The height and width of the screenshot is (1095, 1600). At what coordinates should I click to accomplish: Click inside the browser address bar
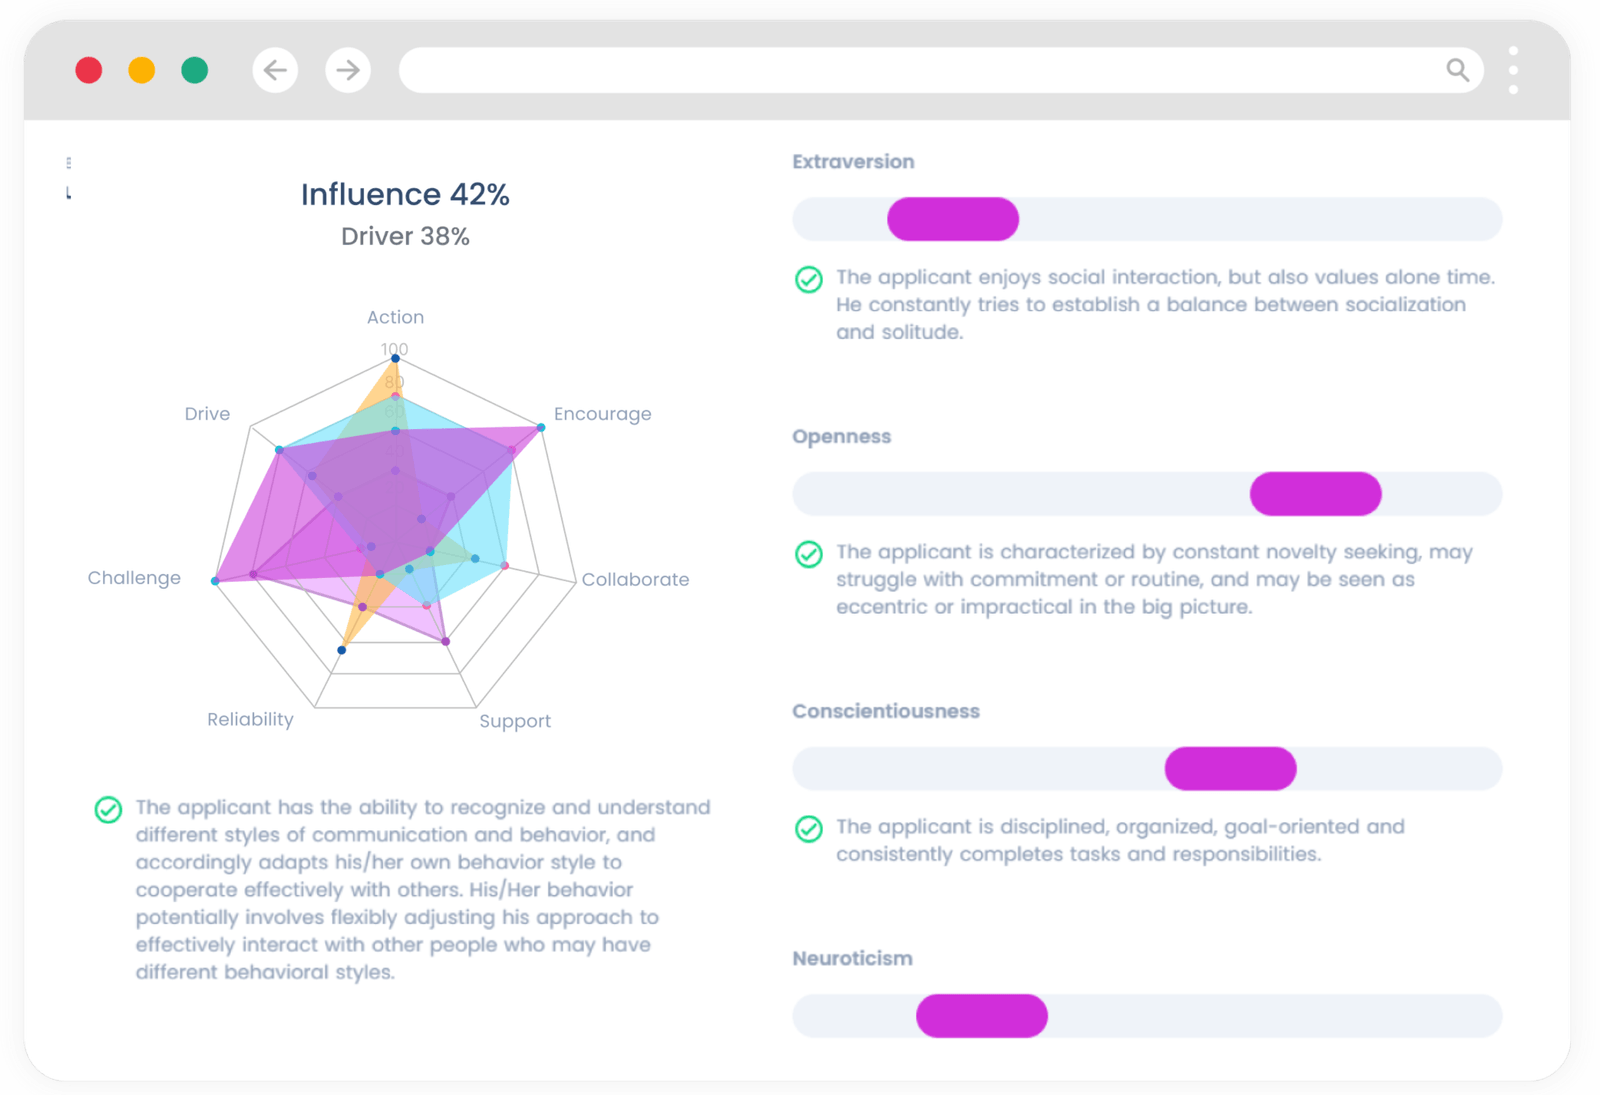pos(900,70)
